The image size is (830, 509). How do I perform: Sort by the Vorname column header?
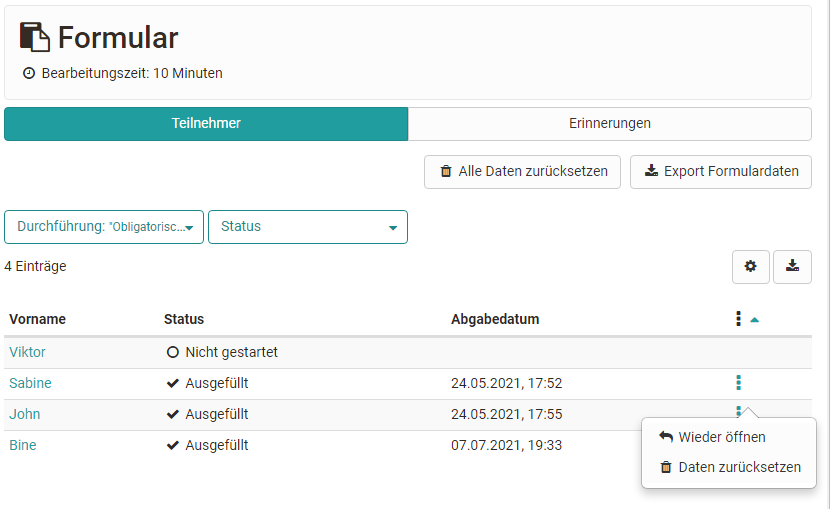tap(38, 319)
